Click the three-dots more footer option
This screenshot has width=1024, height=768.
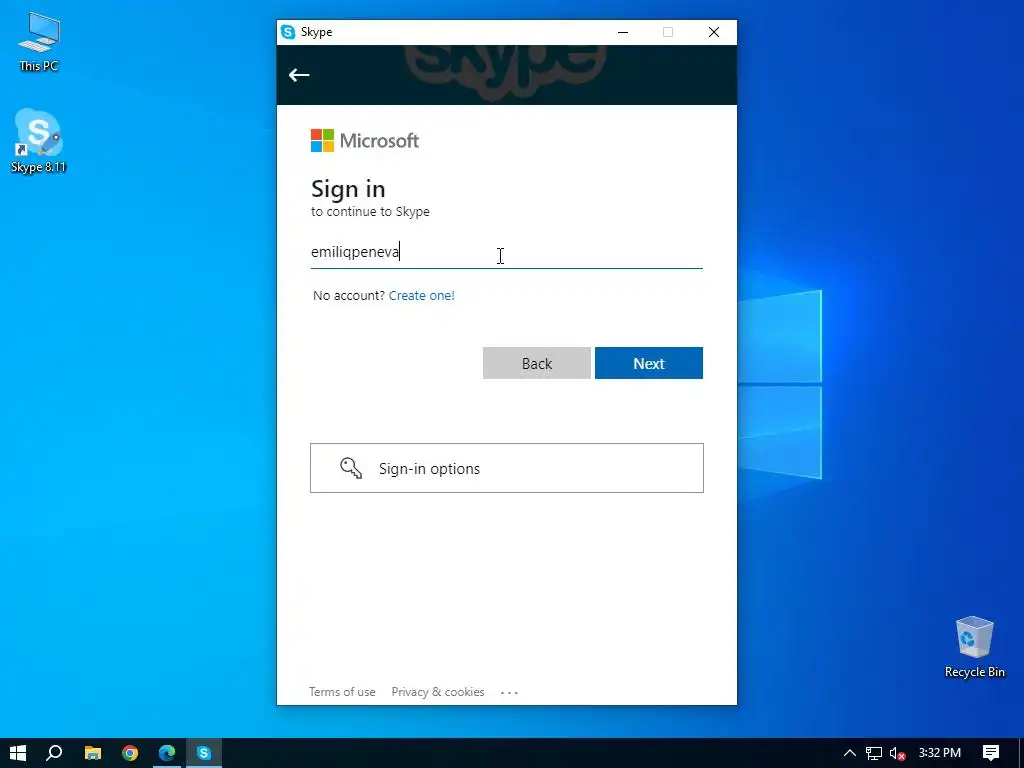pos(509,692)
